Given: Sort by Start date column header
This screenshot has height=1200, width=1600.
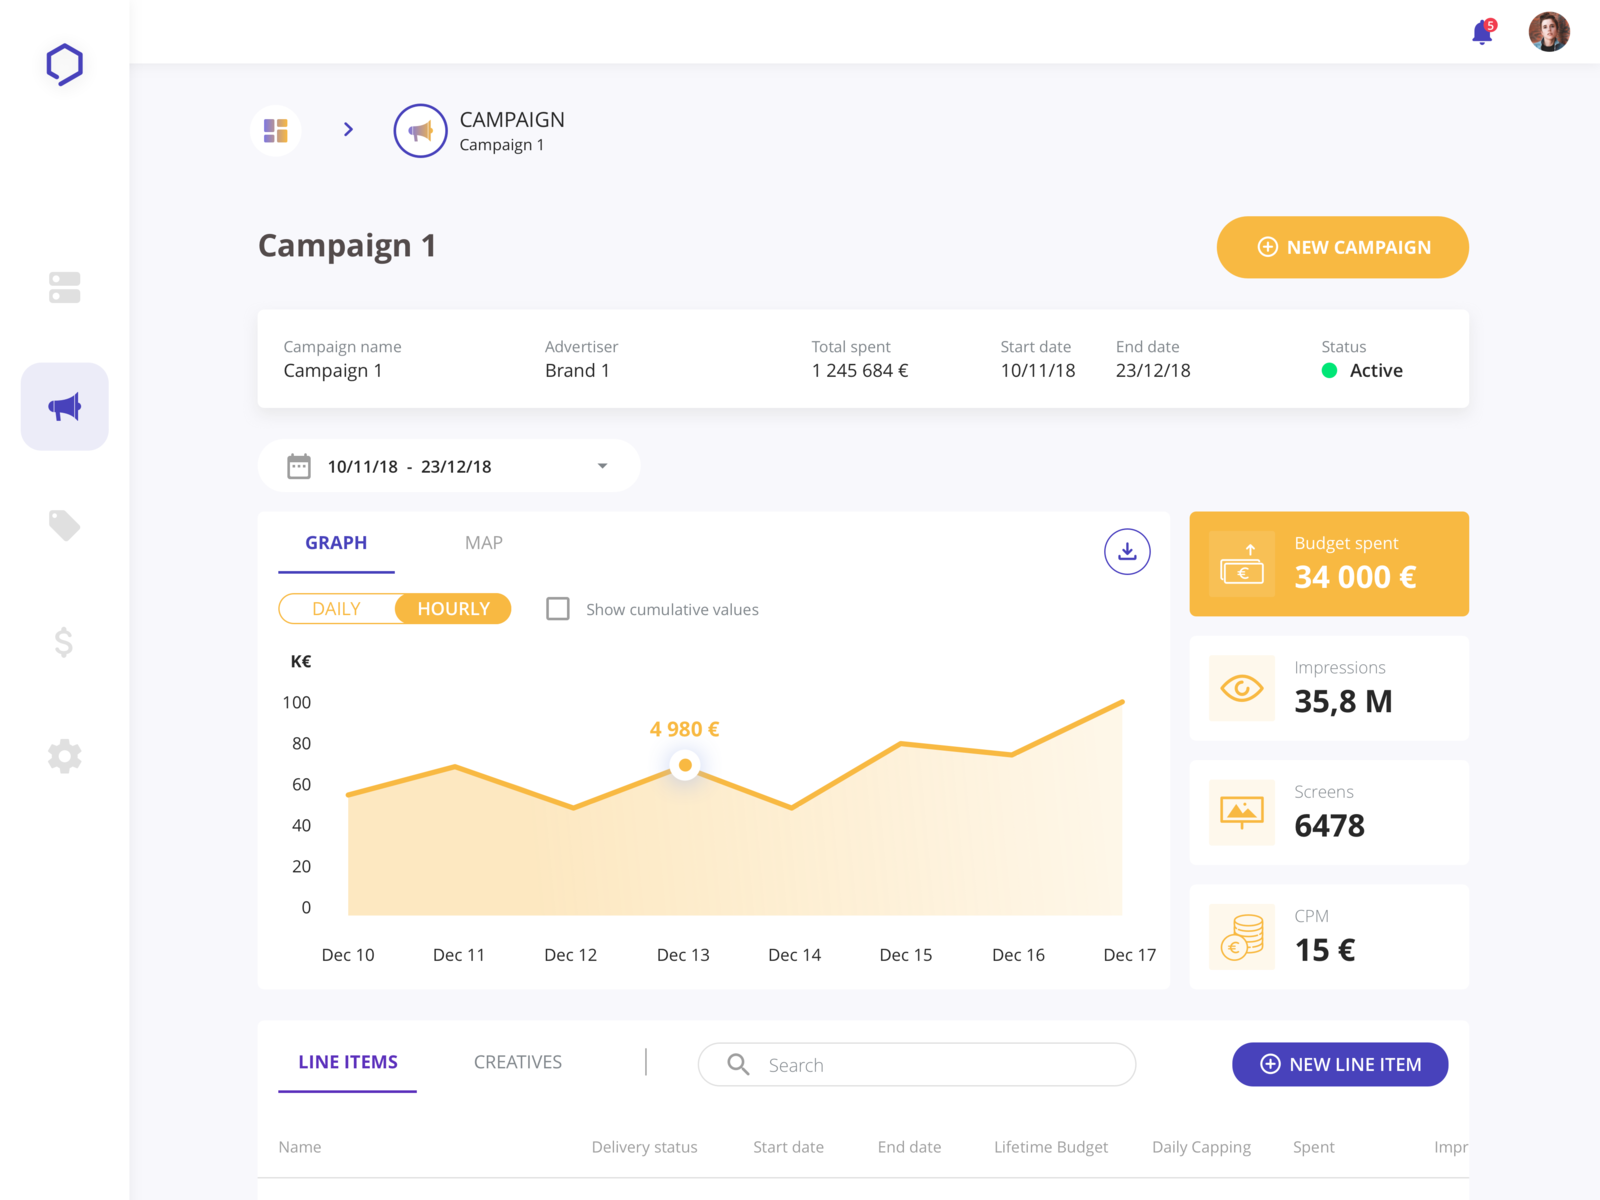Looking at the screenshot, I should [789, 1147].
